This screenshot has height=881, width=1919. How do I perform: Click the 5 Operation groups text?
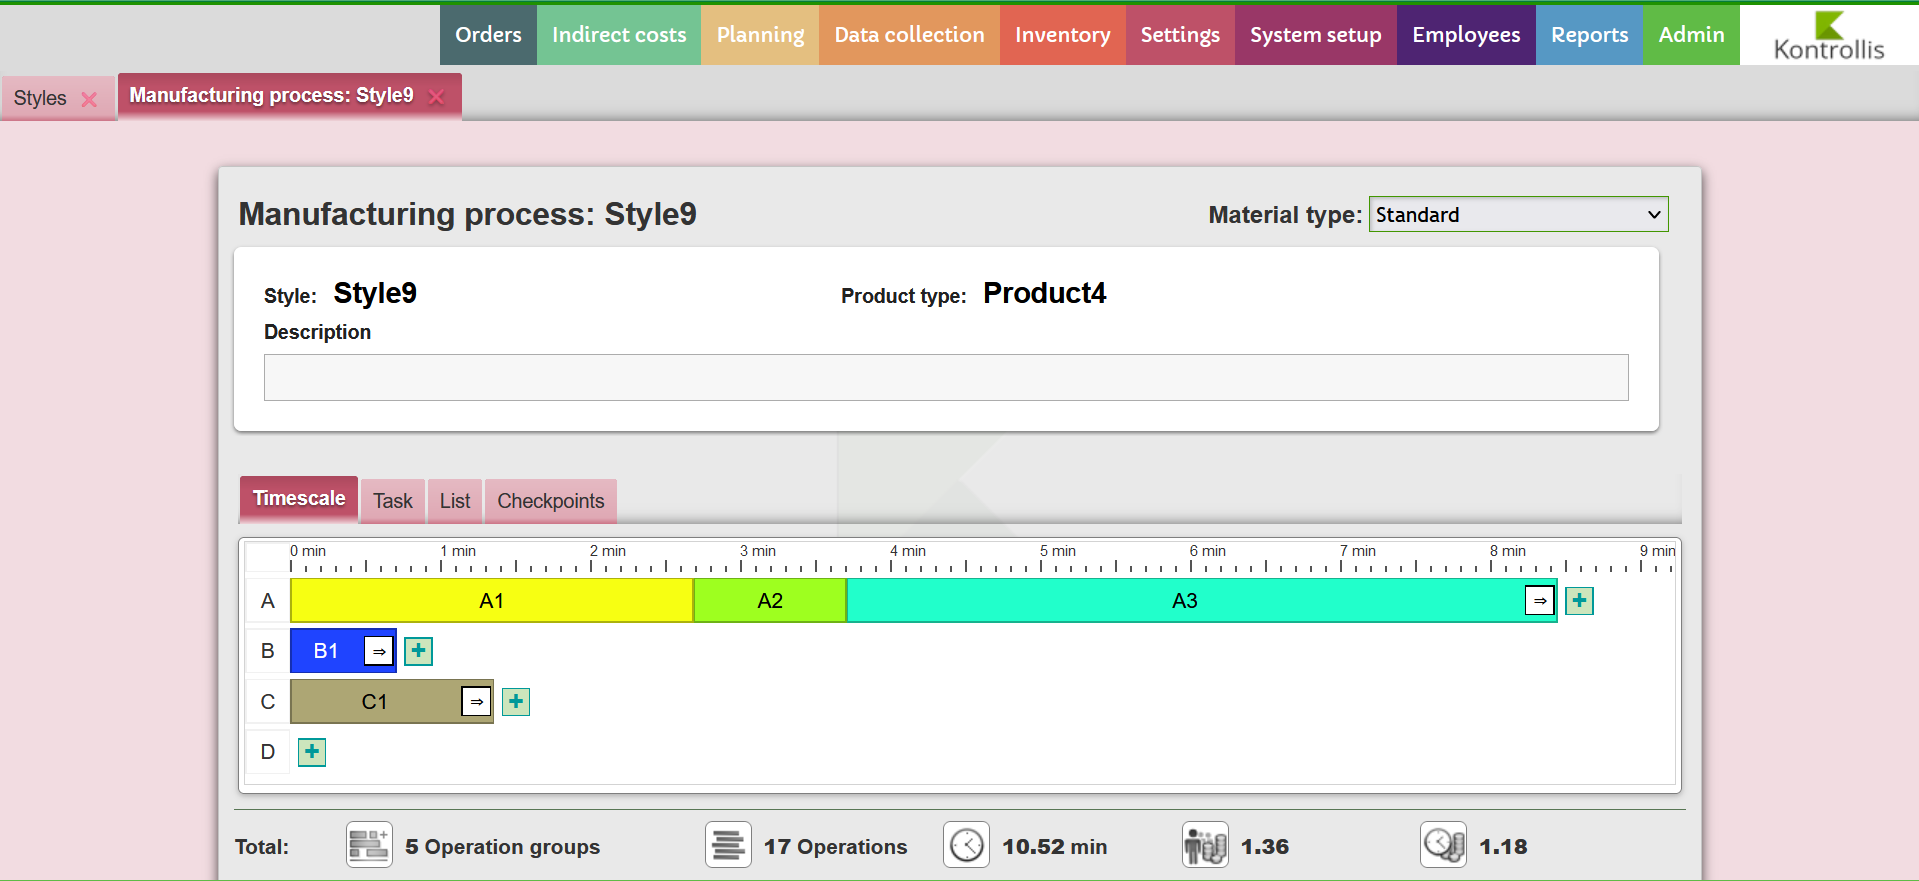503,847
